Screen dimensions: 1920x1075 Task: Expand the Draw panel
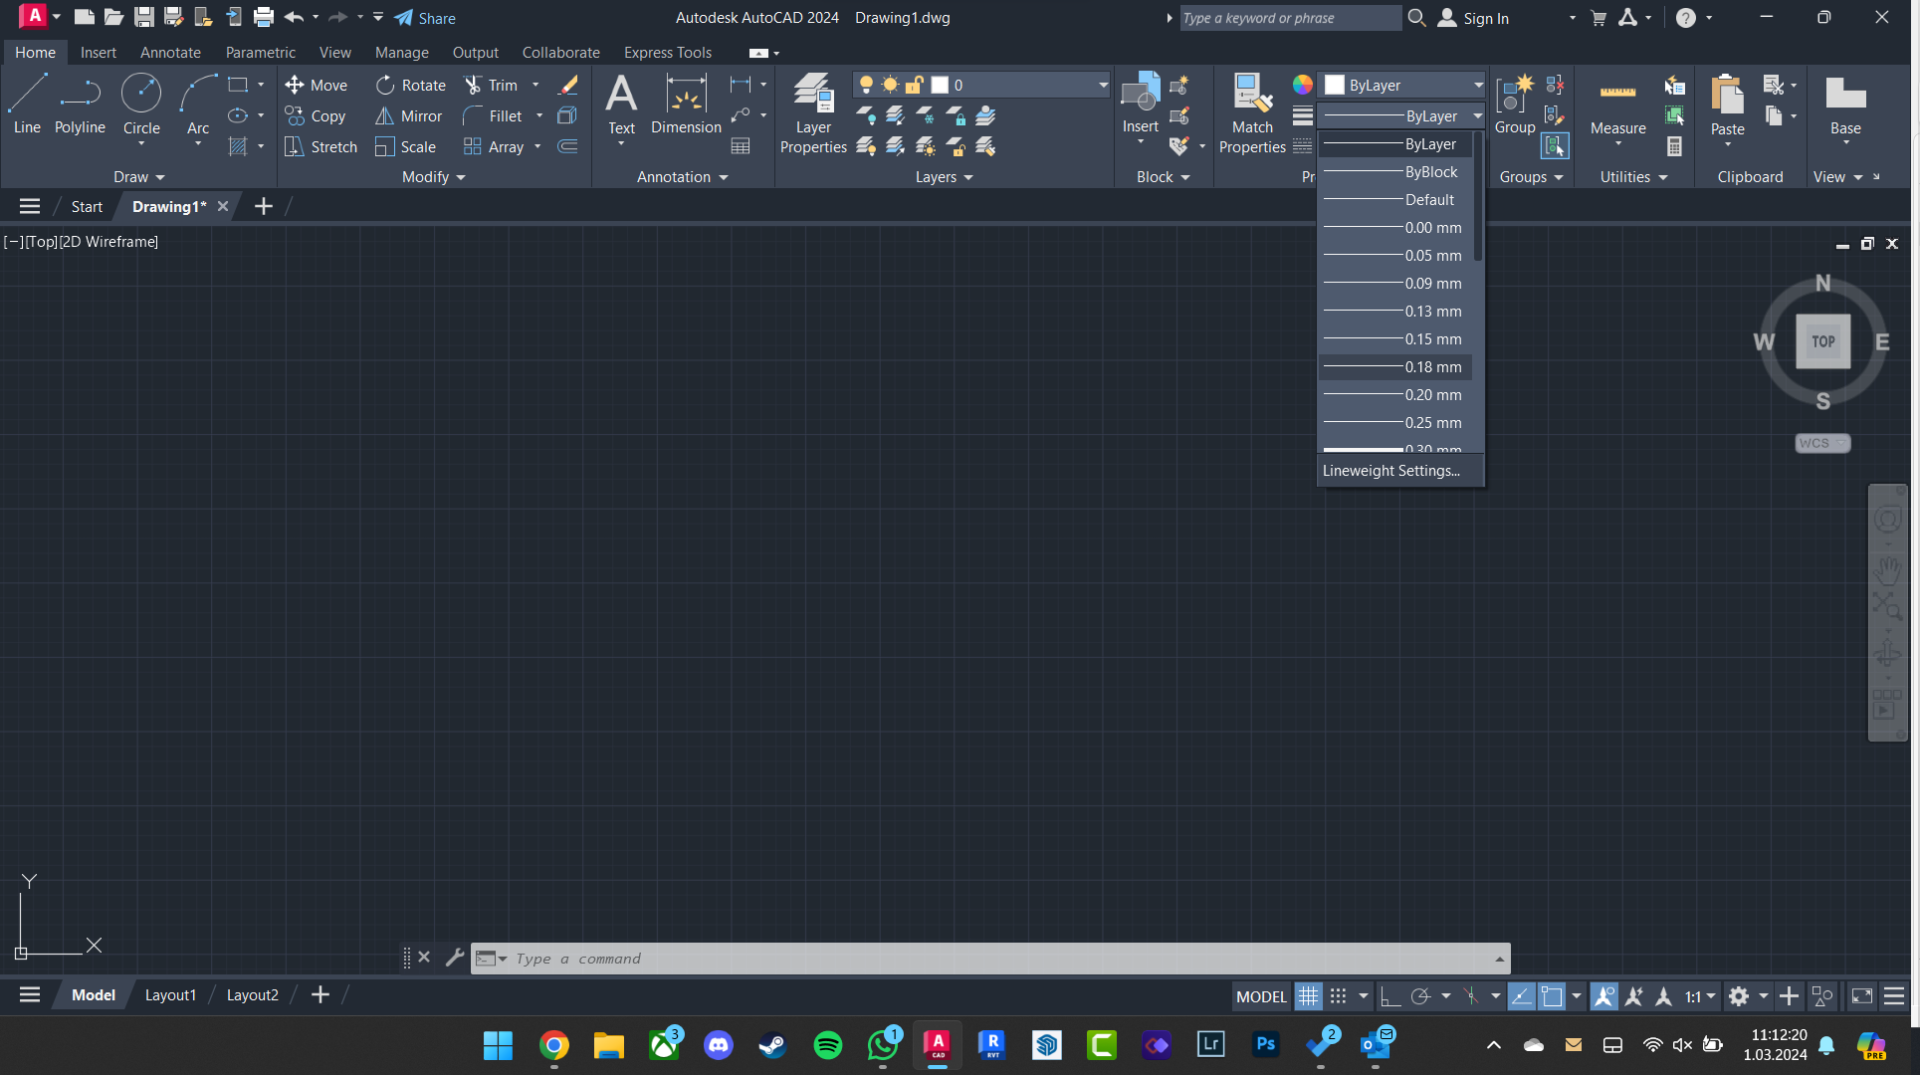pyautogui.click(x=139, y=177)
